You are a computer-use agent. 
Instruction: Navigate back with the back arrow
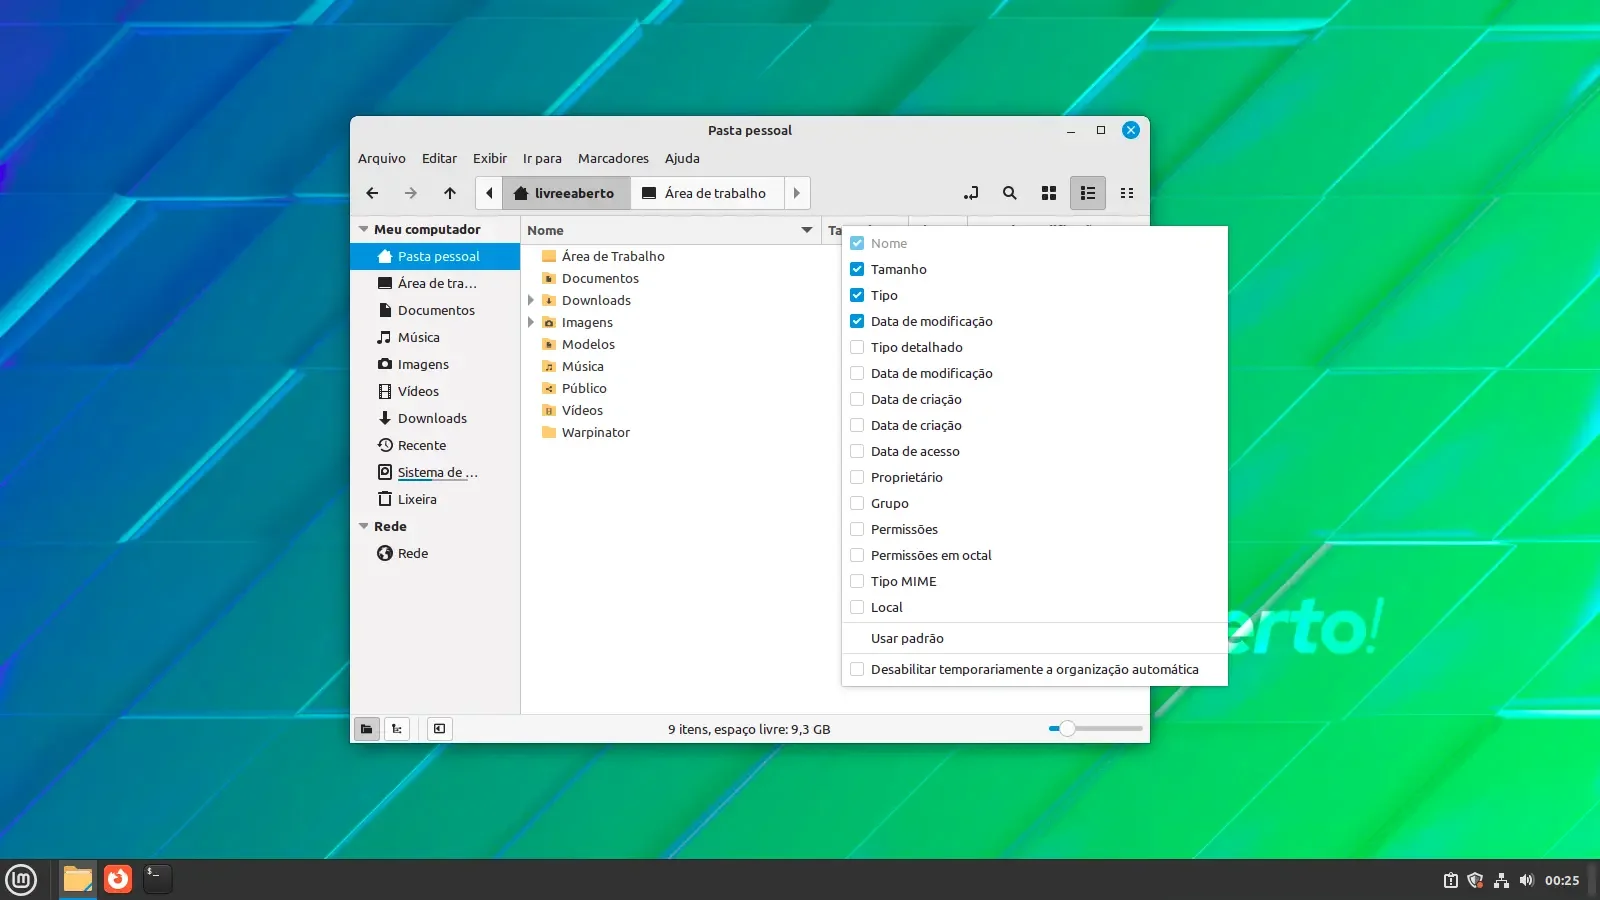pos(372,193)
